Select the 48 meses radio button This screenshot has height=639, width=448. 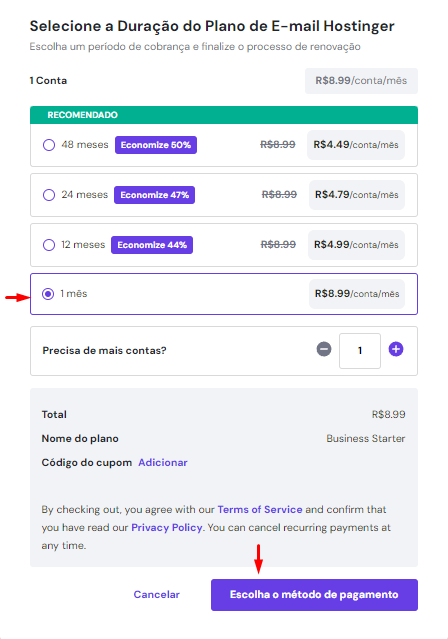[49, 145]
